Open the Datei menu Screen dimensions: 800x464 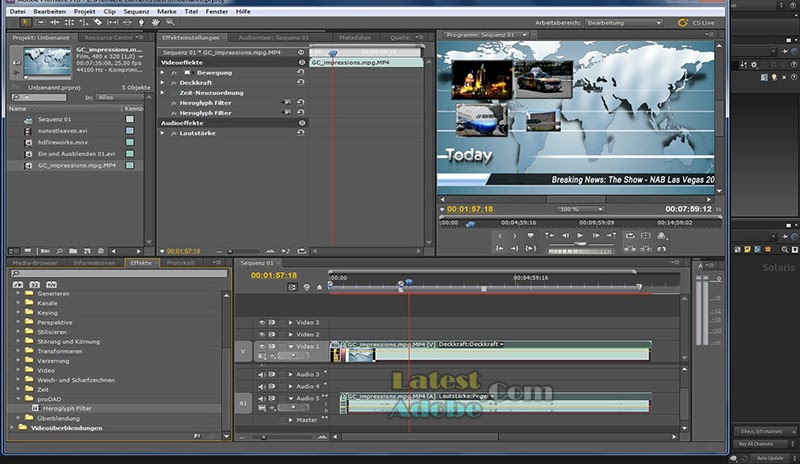click(17, 11)
